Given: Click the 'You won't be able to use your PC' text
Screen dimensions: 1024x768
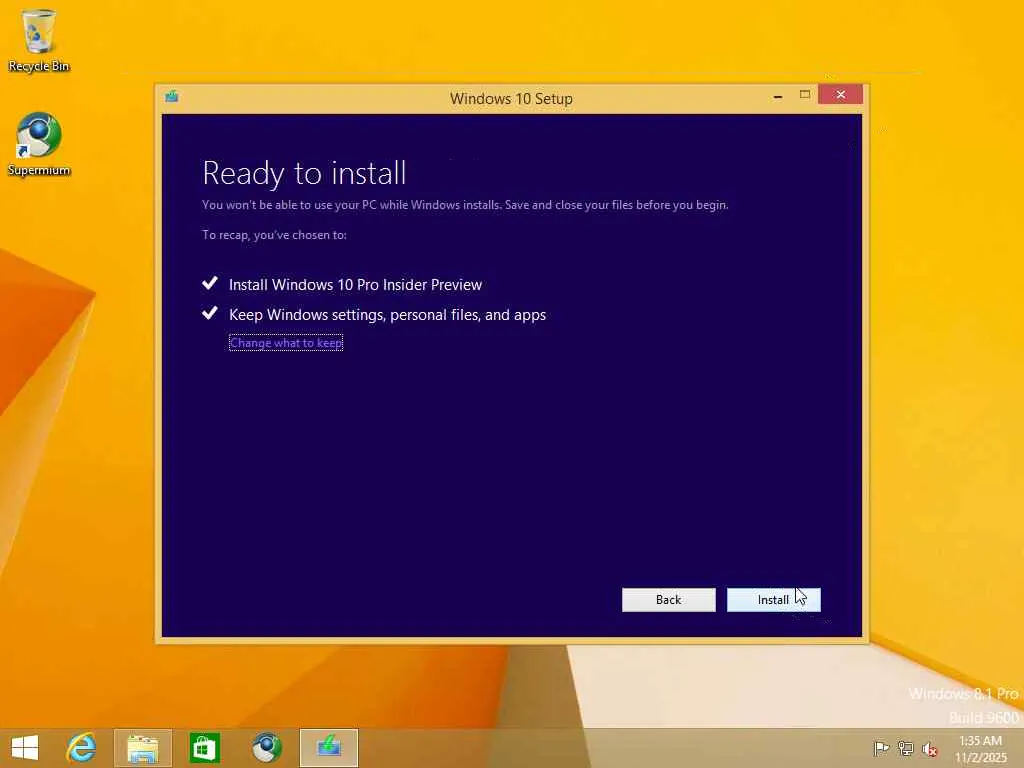Looking at the screenshot, I should pyautogui.click(x=465, y=205).
